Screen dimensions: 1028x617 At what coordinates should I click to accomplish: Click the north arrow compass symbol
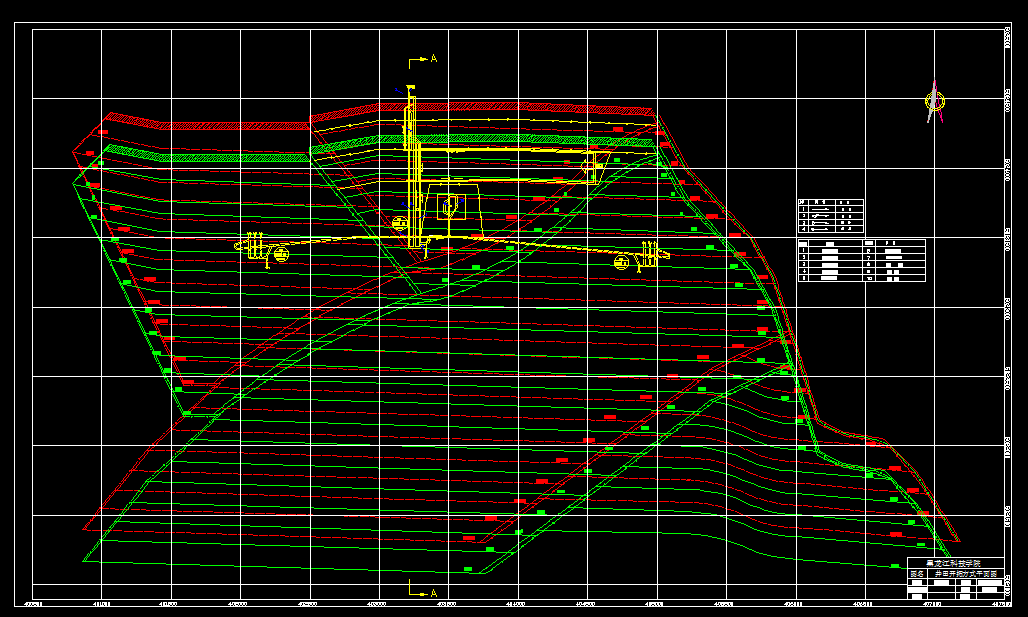935,102
